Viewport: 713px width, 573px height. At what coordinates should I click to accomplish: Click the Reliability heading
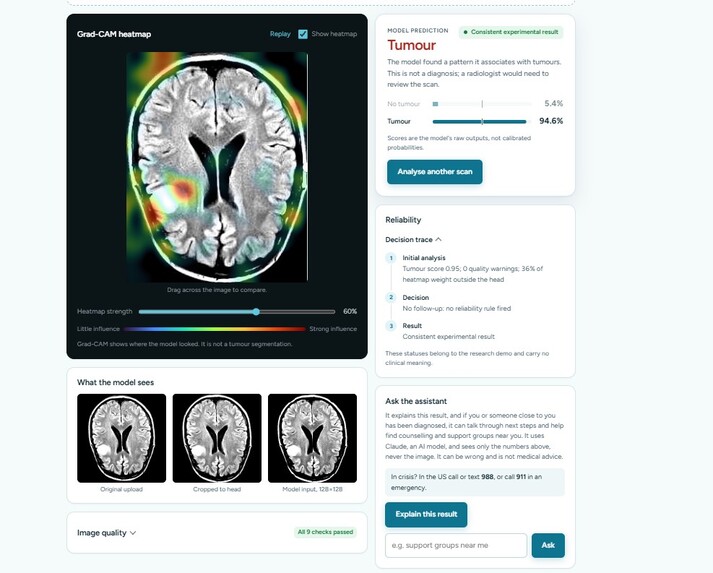(403, 220)
